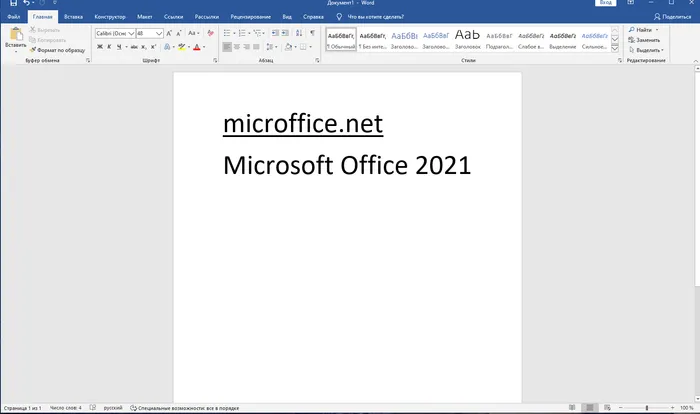Click the Undo arrow icon
The width and height of the screenshot is (700, 414).
(x=27, y=3)
